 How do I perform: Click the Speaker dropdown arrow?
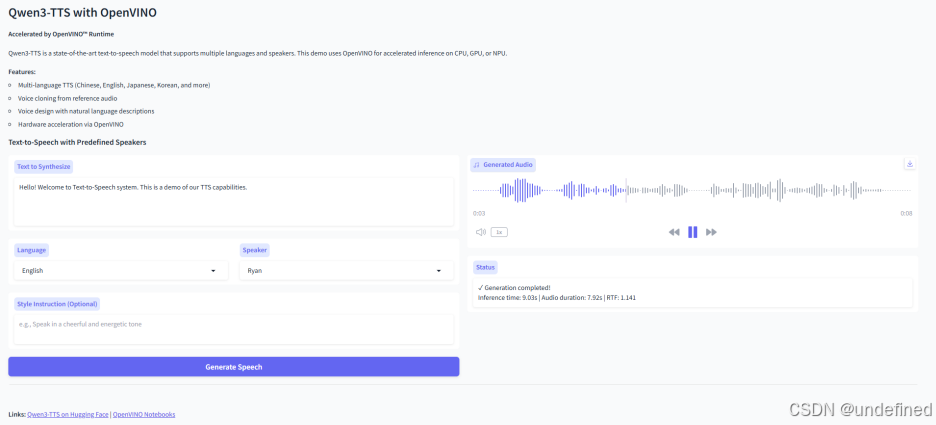tap(439, 271)
